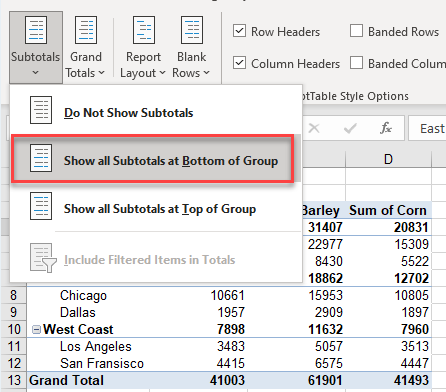Collapse the West Coast group

(36, 330)
